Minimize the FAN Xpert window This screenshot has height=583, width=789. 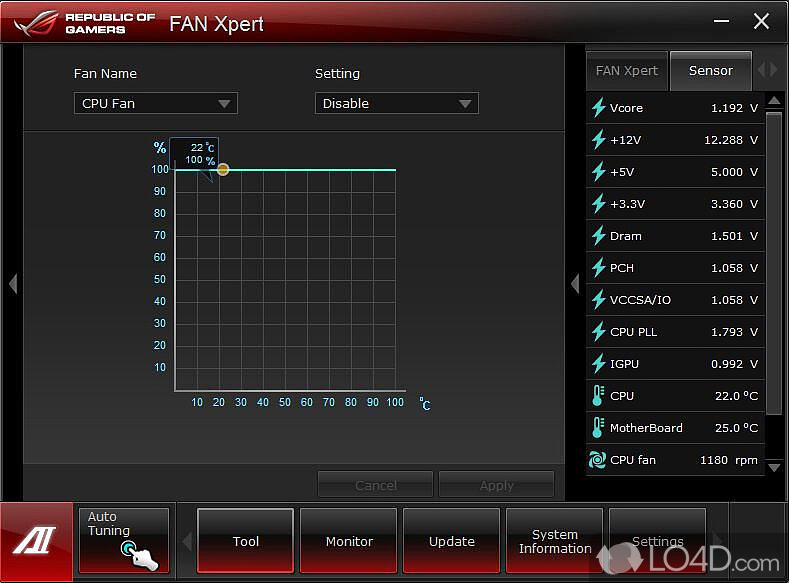click(721, 21)
